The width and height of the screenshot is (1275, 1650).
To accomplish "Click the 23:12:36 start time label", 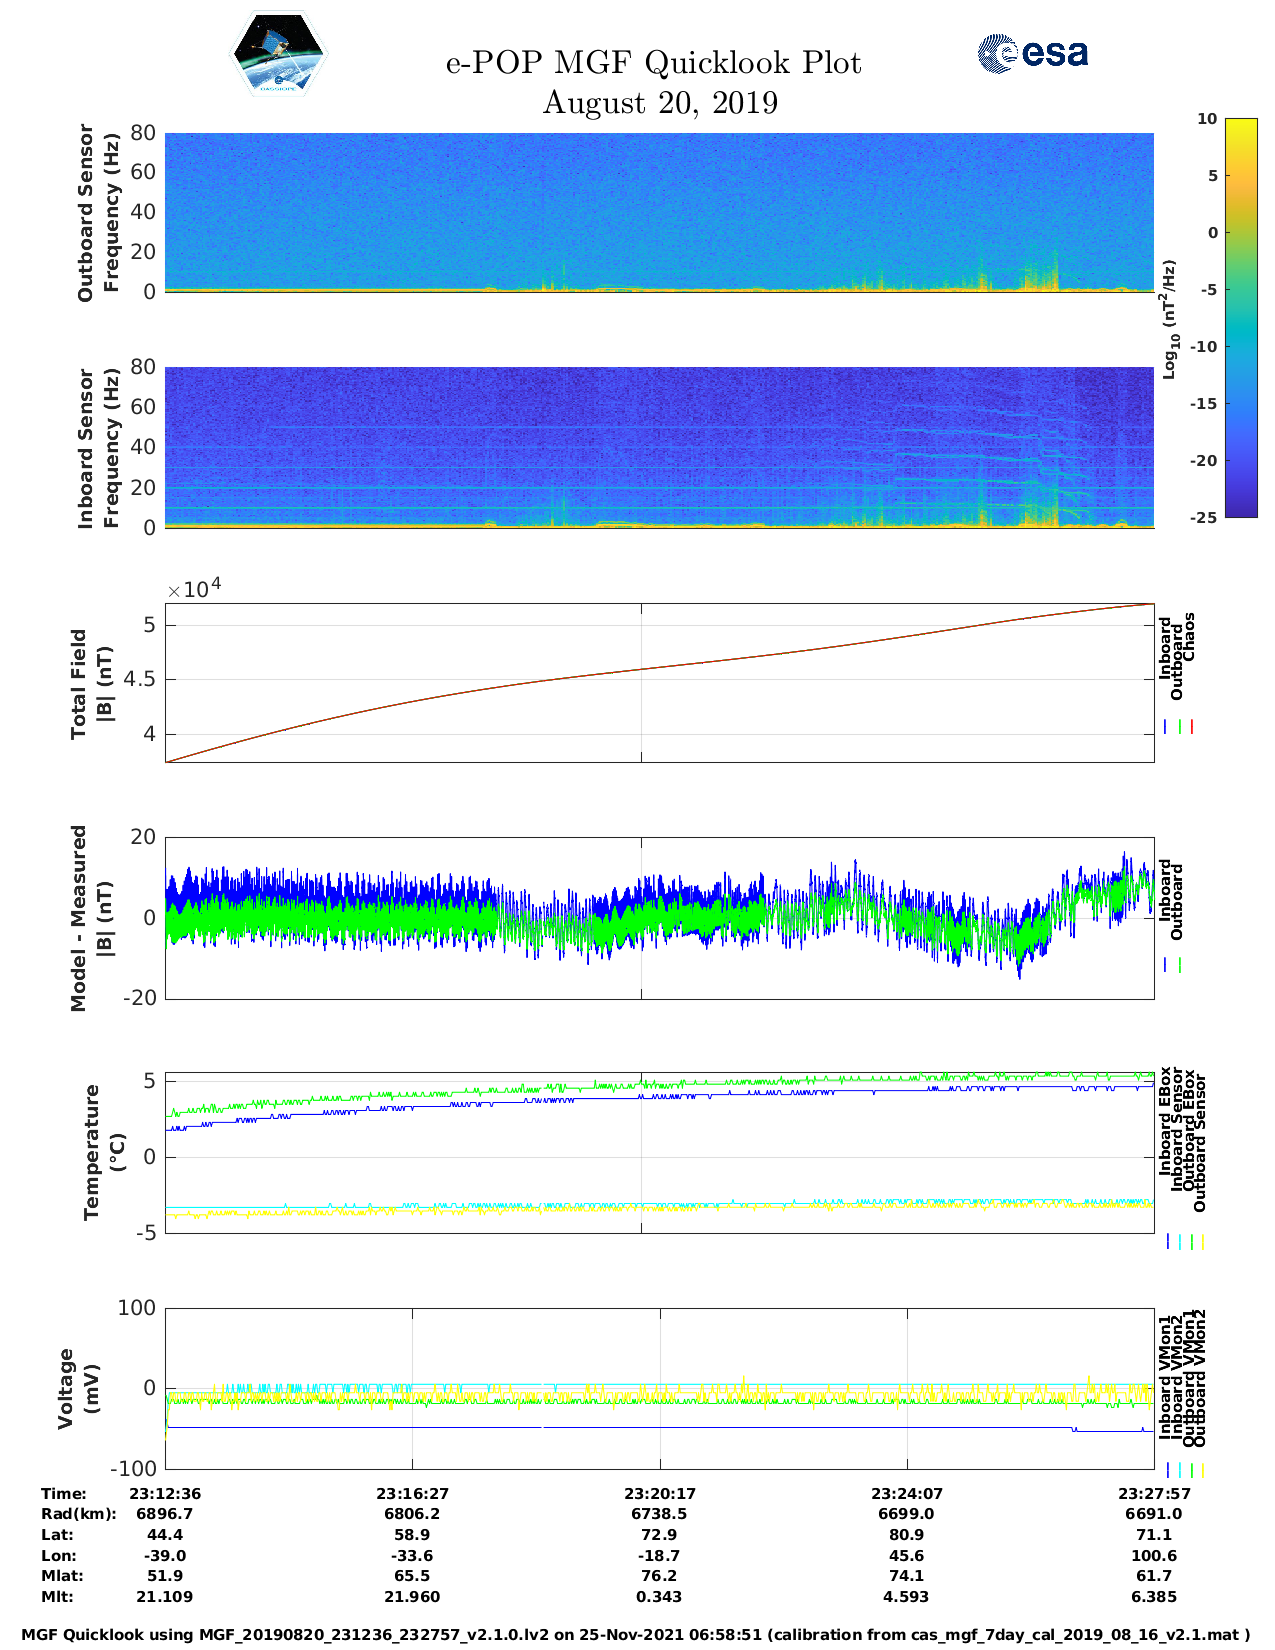I will coord(165,1493).
